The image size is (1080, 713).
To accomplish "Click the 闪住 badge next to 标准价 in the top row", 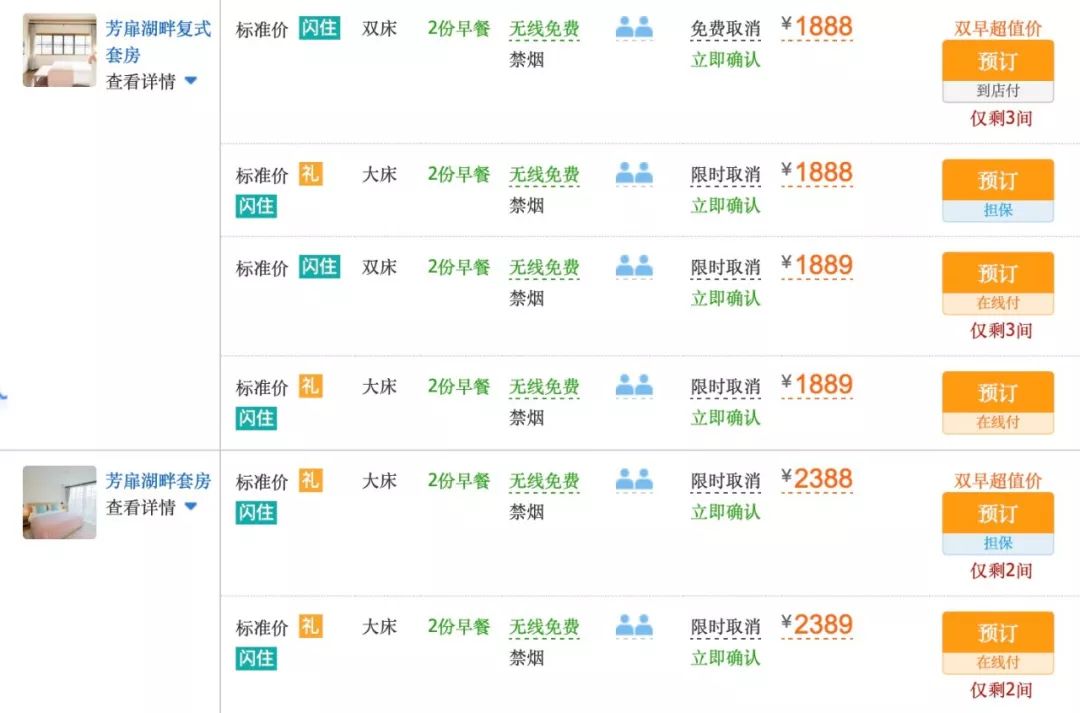I will [x=319, y=28].
